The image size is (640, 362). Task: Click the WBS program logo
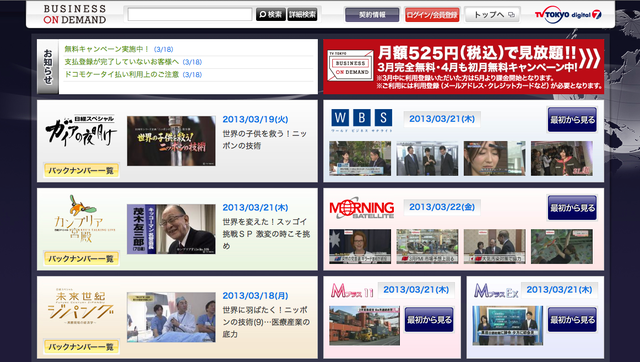tap(362, 120)
